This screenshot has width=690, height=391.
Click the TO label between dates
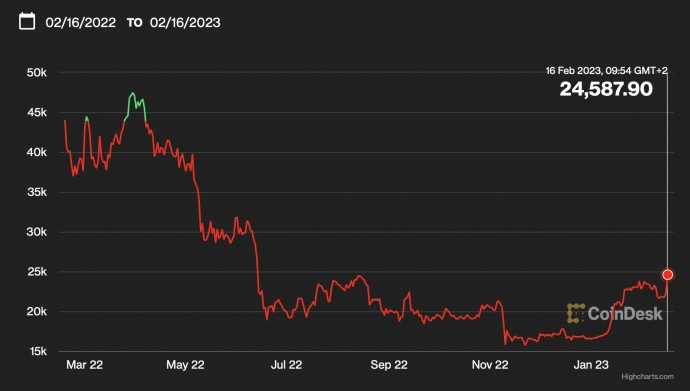[x=135, y=23]
